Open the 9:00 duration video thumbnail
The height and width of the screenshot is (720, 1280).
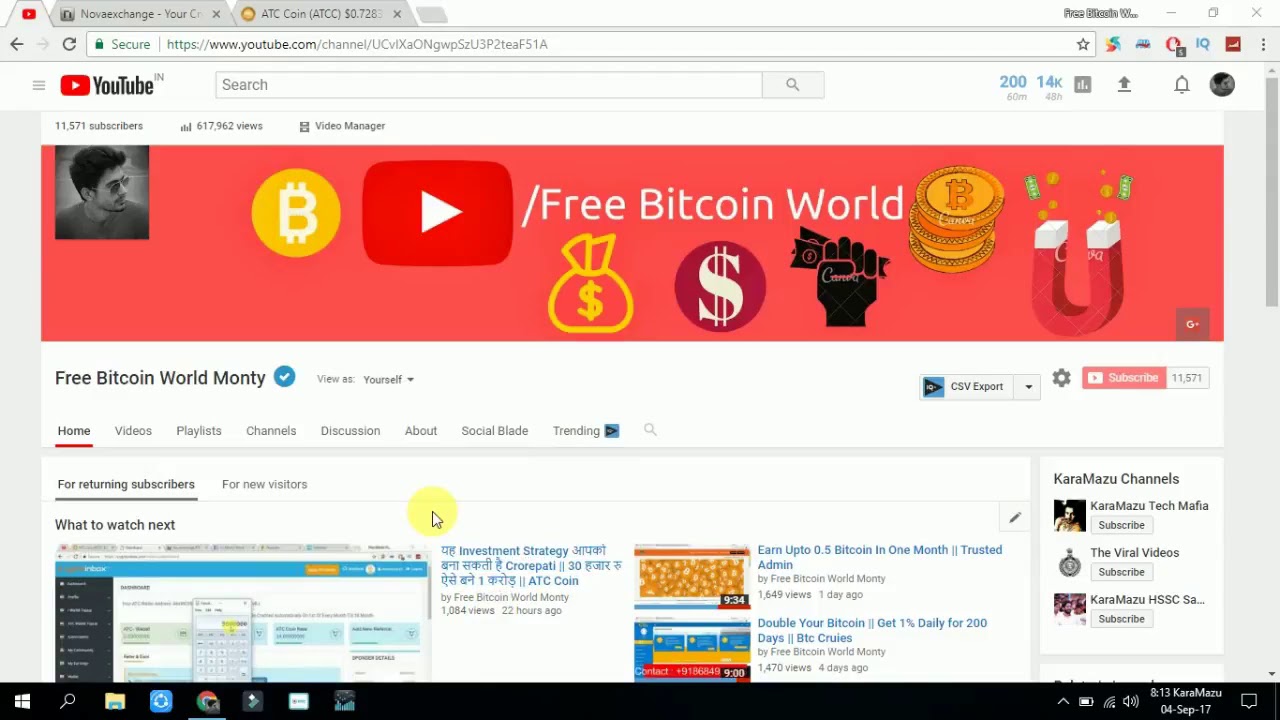(x=692, y=649)
